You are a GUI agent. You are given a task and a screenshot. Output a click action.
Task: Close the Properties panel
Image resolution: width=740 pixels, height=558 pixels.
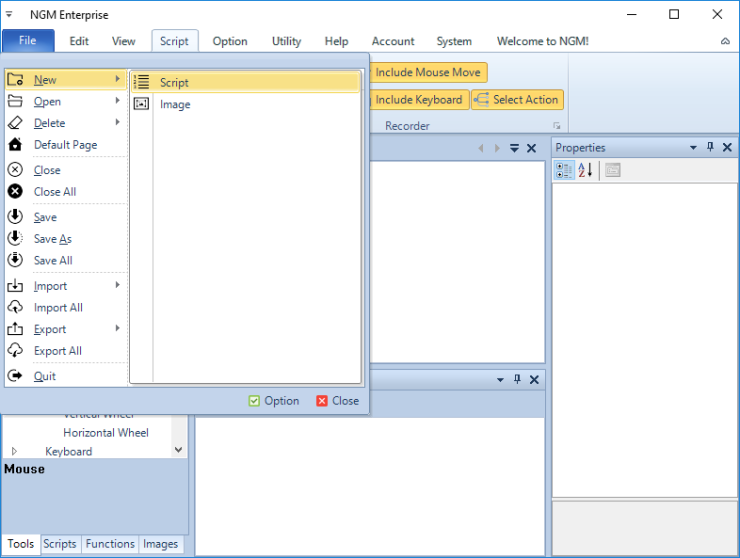pyautogui.click(x=727, y=147)
